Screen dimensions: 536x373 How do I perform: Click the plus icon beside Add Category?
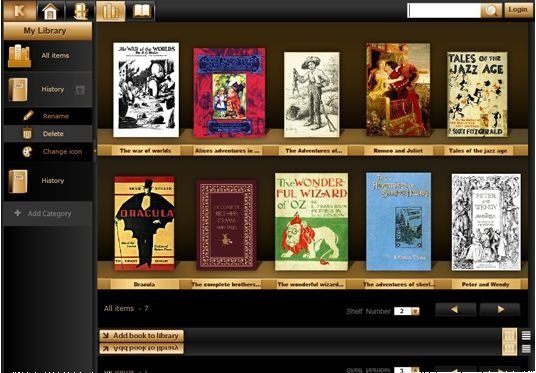tap(17, 213)
